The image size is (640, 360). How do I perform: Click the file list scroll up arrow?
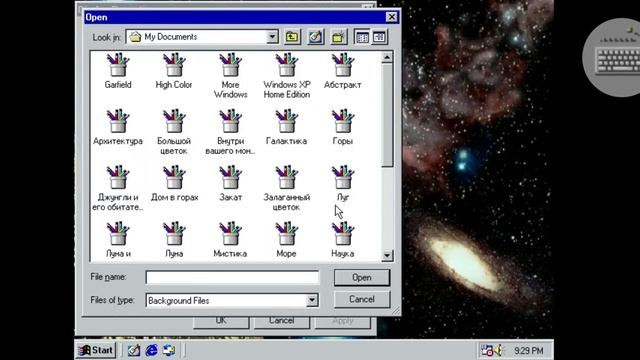(x=387, y=57)
